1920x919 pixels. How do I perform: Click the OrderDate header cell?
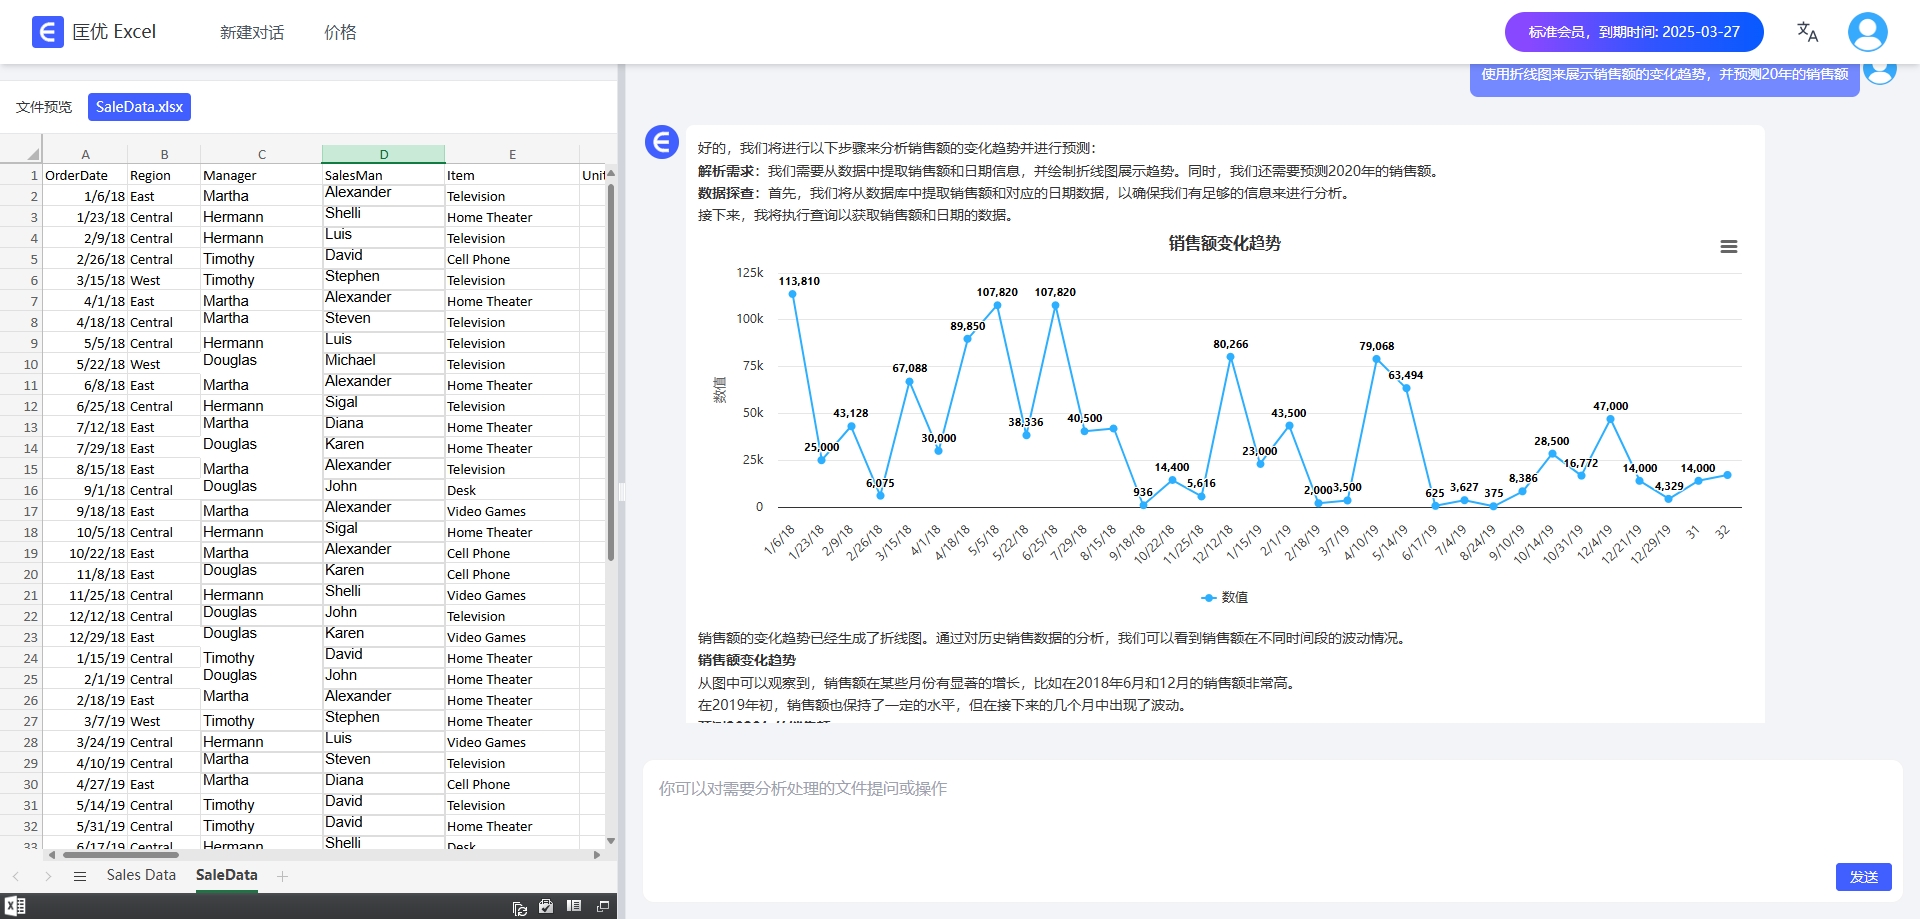tap(85, 175)
